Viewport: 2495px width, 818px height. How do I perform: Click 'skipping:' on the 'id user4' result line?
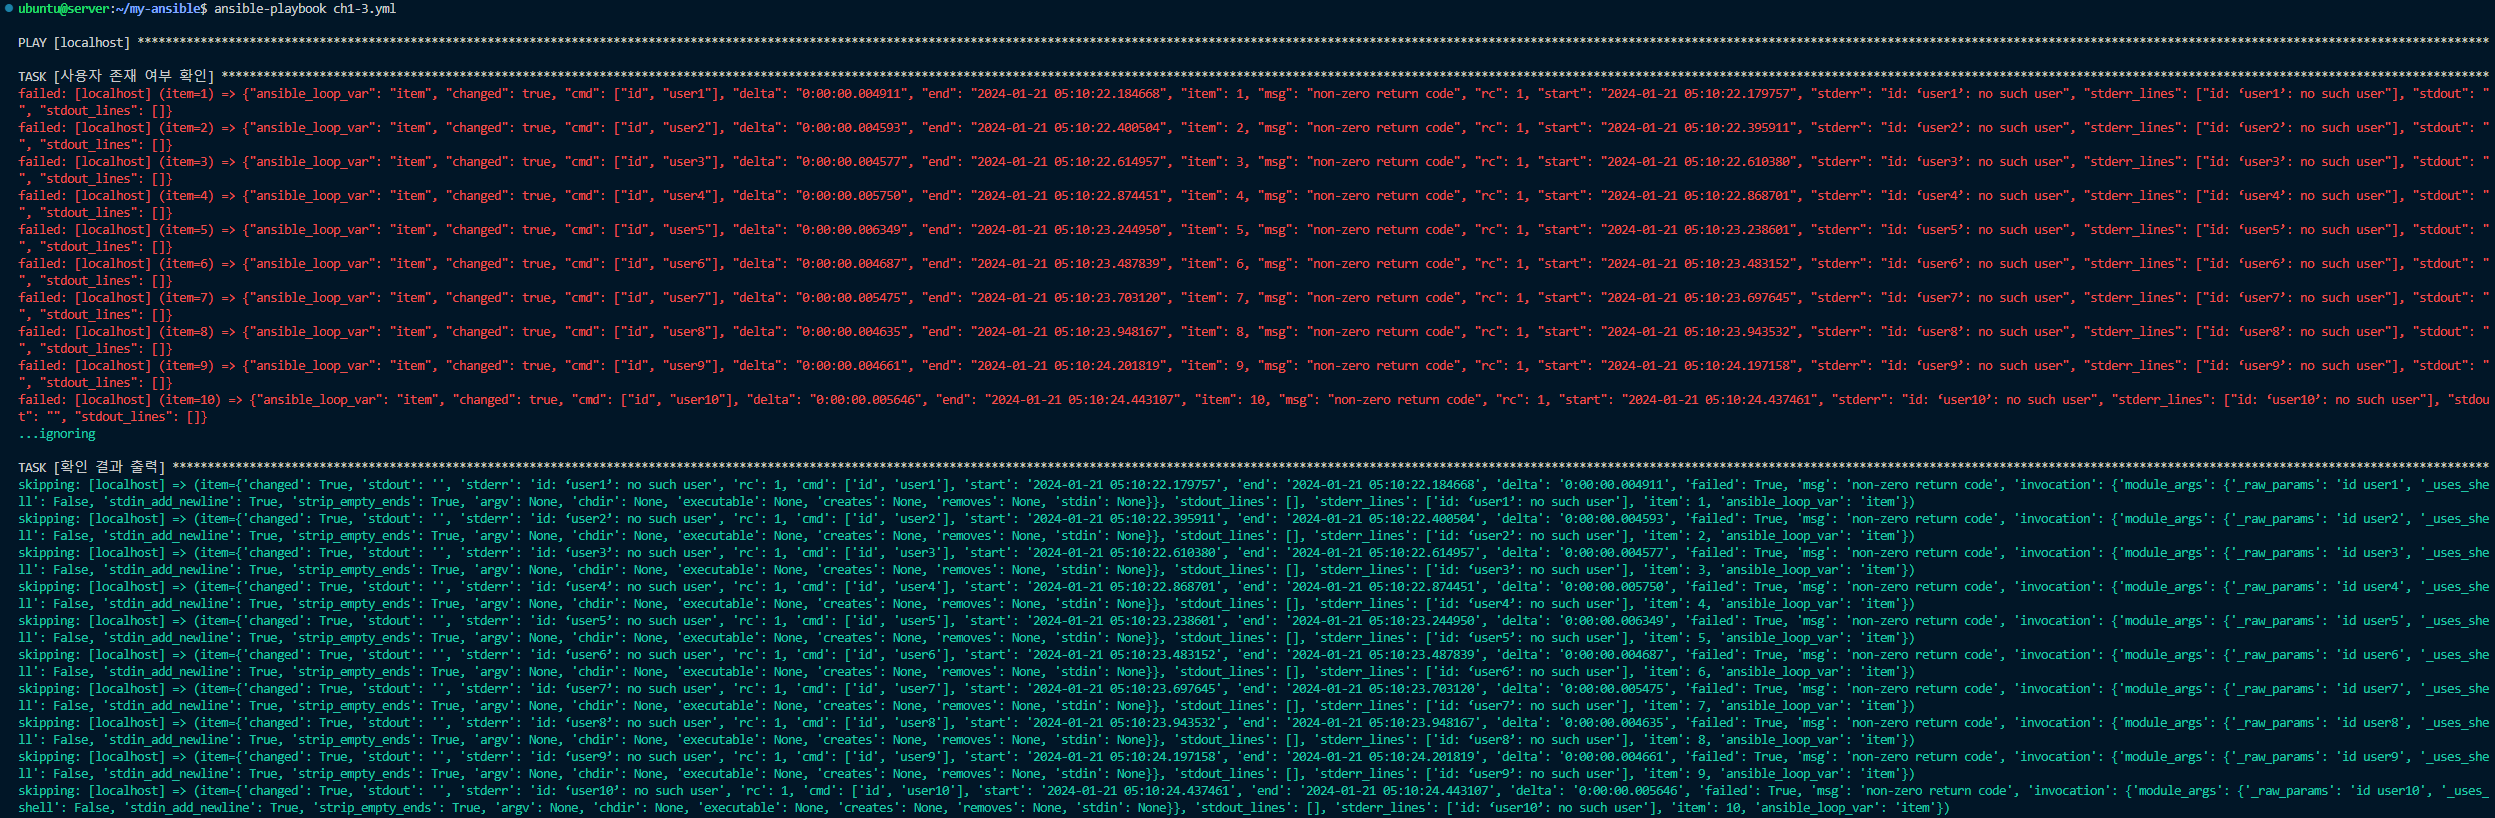(x=50, y=586)
